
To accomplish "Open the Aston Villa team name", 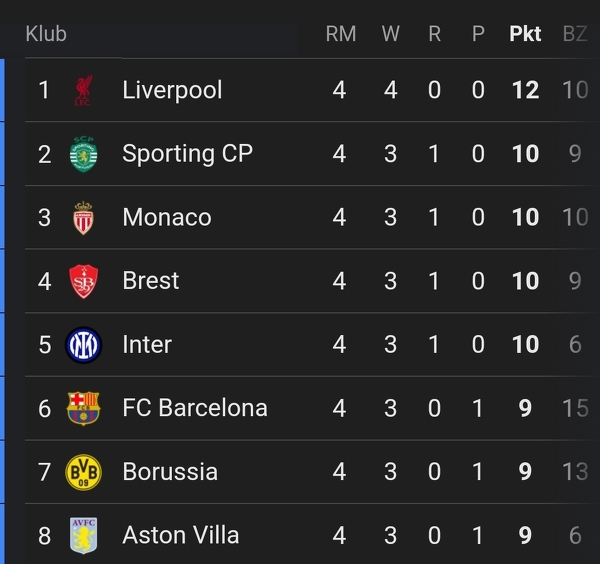I will [180, 535].
